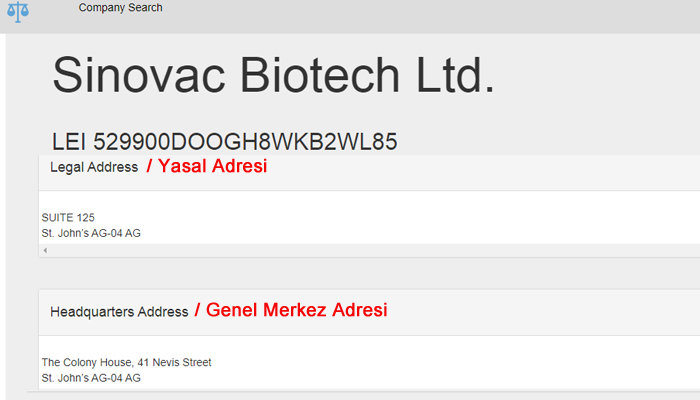Screen dimensions: 700x400
Task: Click the word Sinovac in the title
Action: pyautogui.click(x=139, y=75)
